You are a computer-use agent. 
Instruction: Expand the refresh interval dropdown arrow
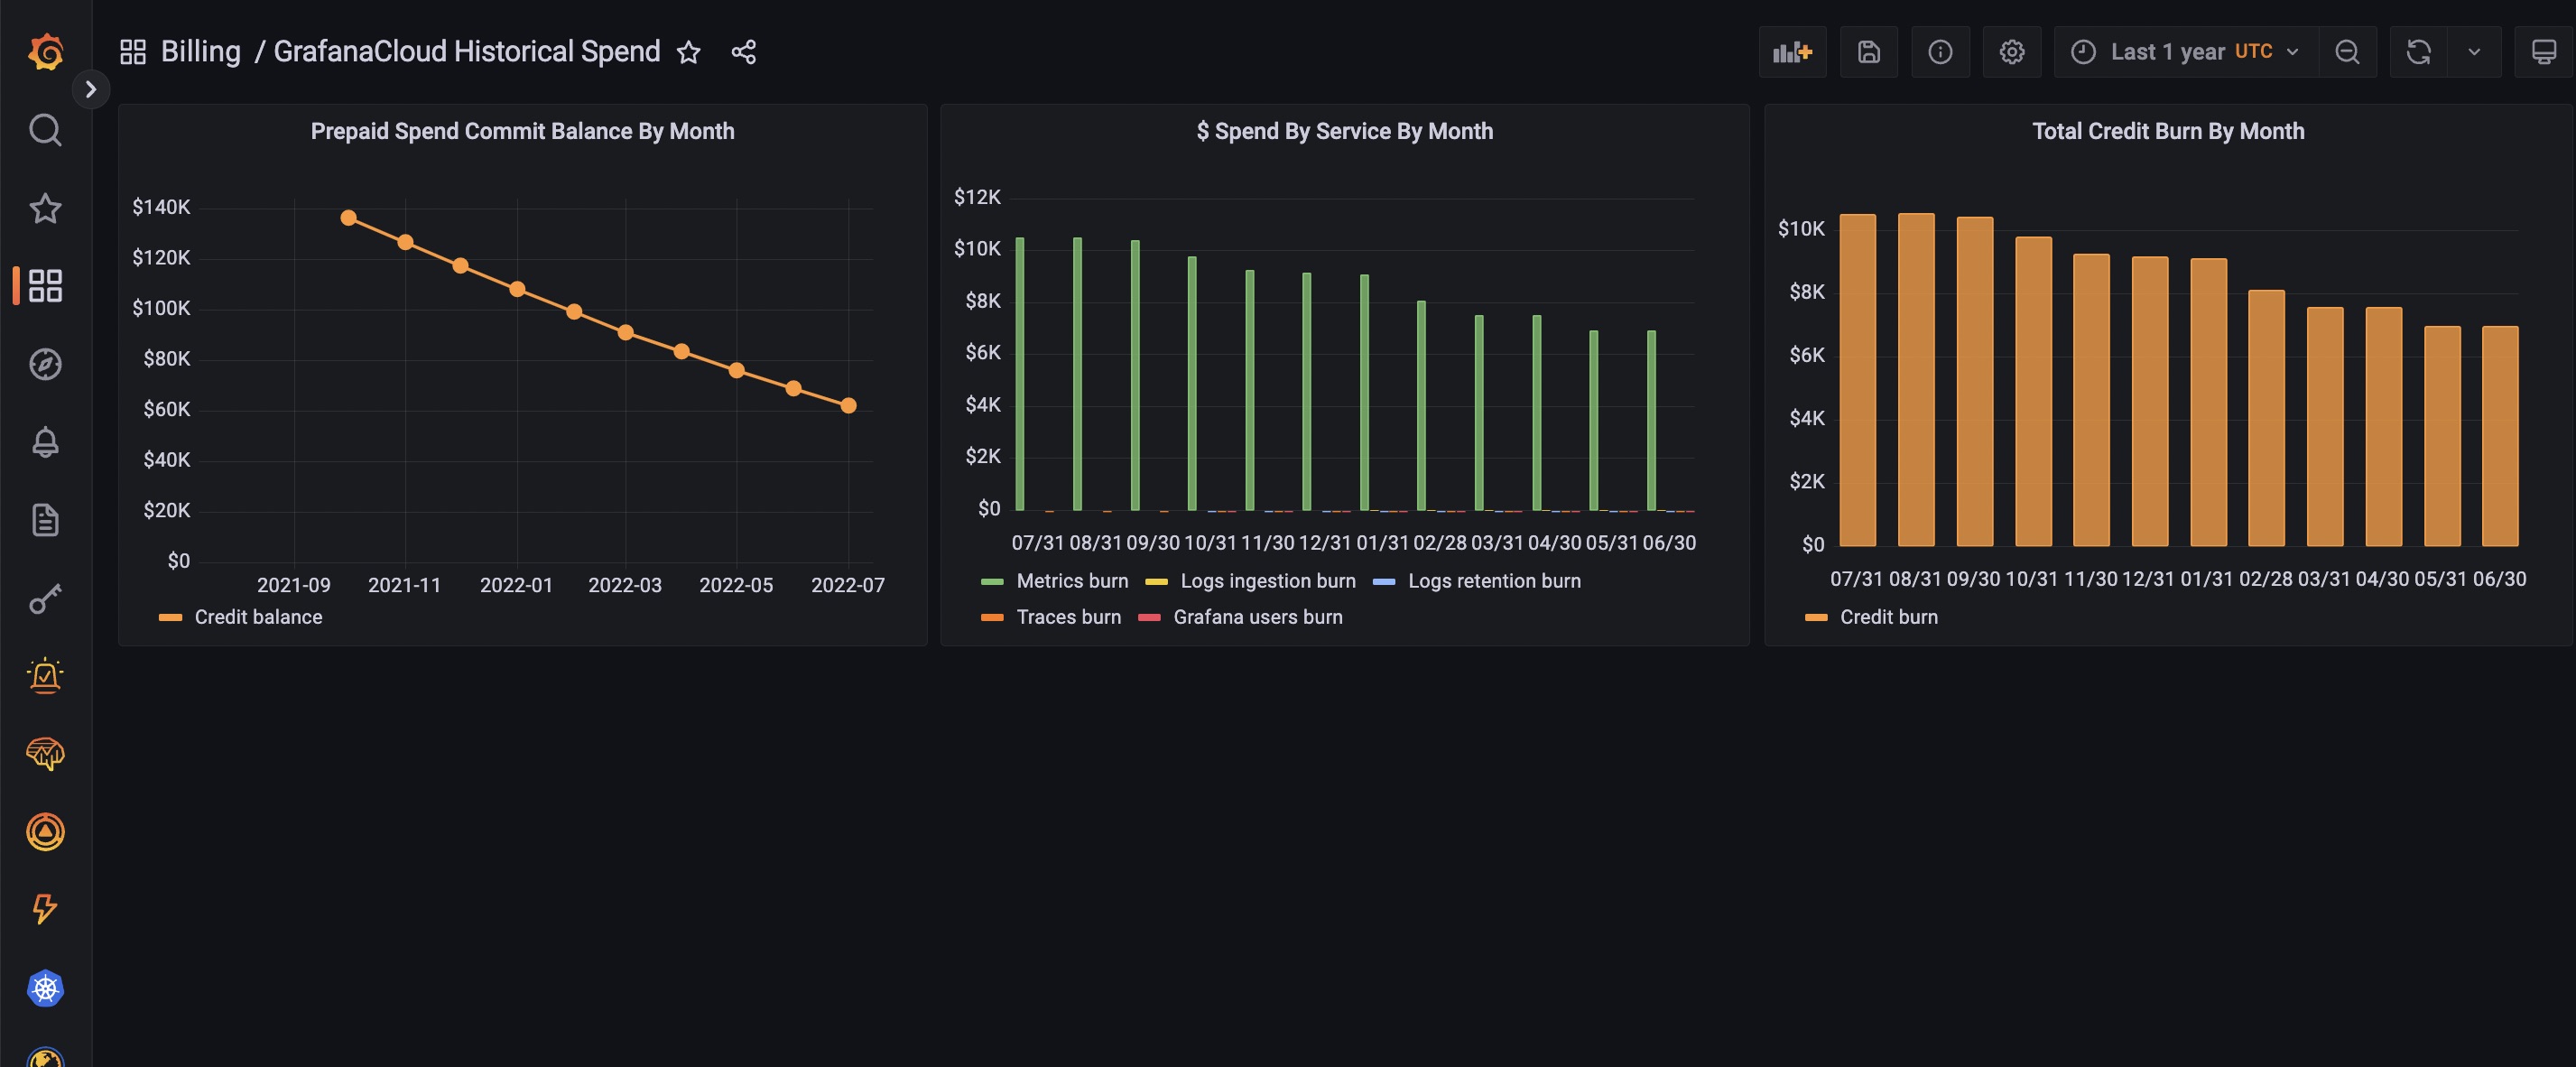2473,52
